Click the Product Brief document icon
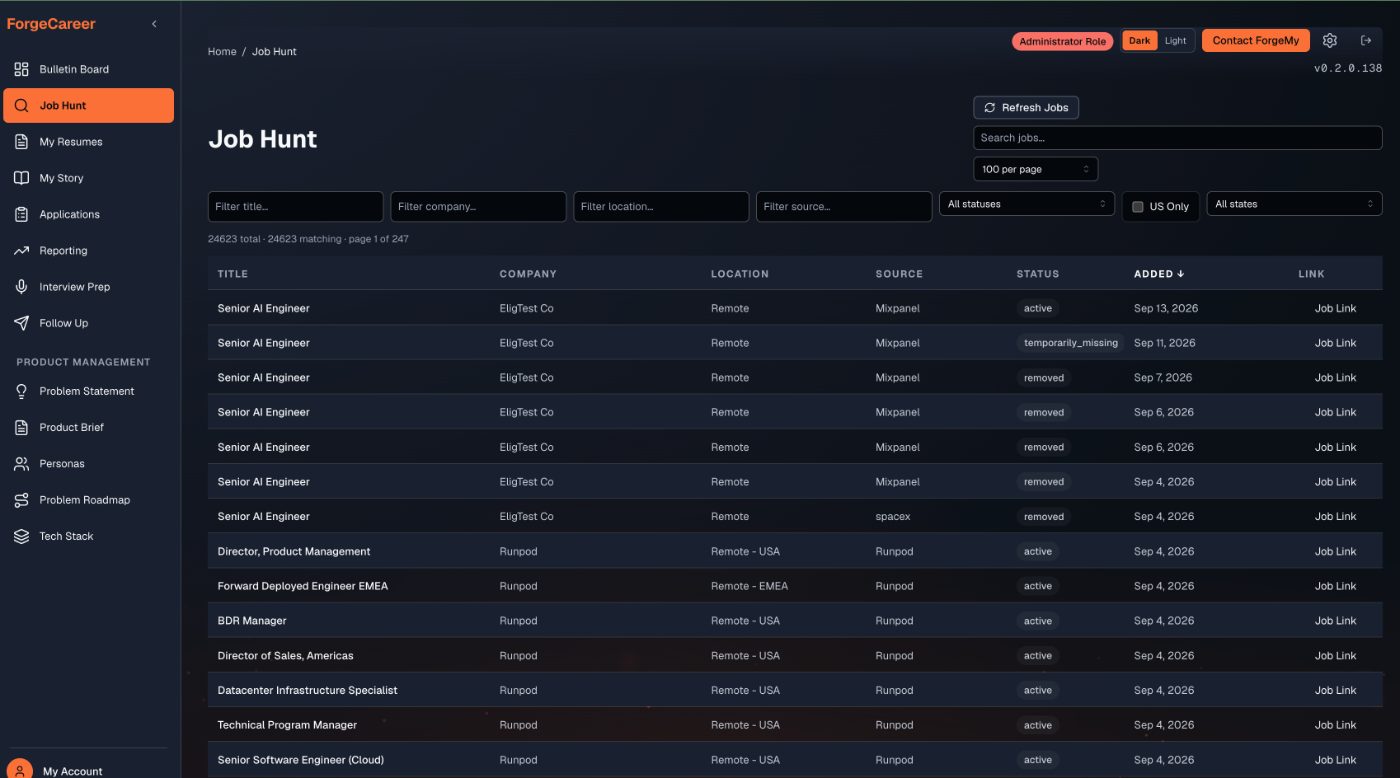The image size is (1400, 778). [21, 427]
